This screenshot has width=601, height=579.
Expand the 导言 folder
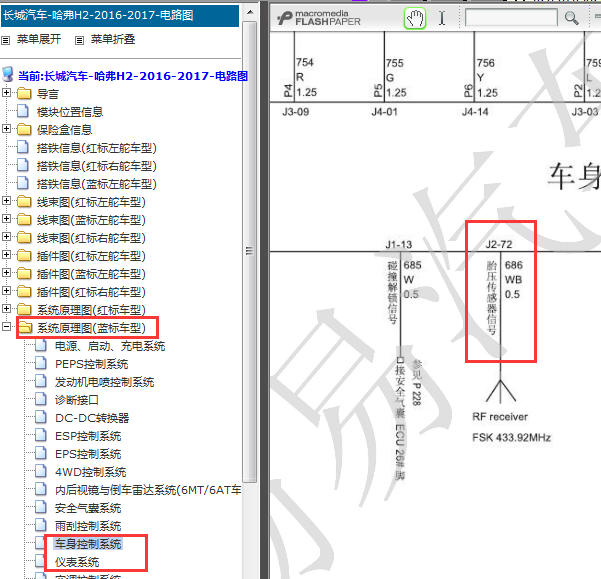(x=6, y=92)
